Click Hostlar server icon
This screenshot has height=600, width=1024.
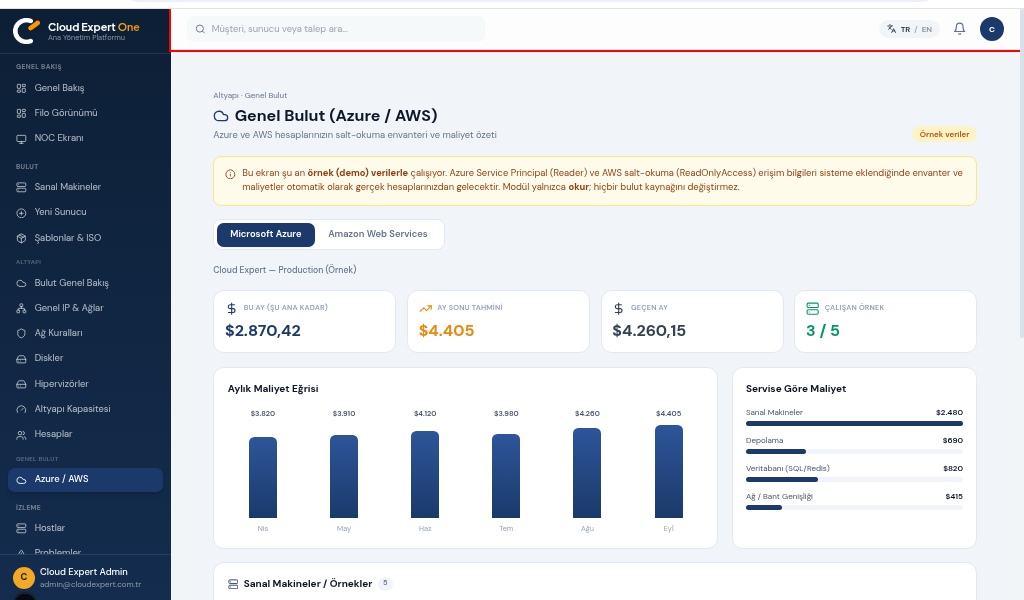point(22,528)
